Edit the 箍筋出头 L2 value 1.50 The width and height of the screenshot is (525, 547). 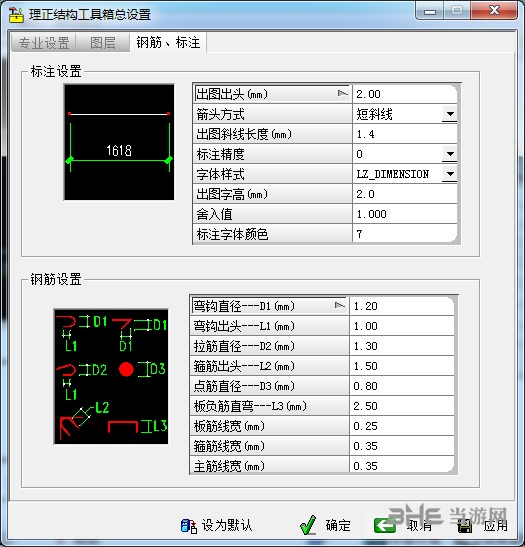point(402,366)
